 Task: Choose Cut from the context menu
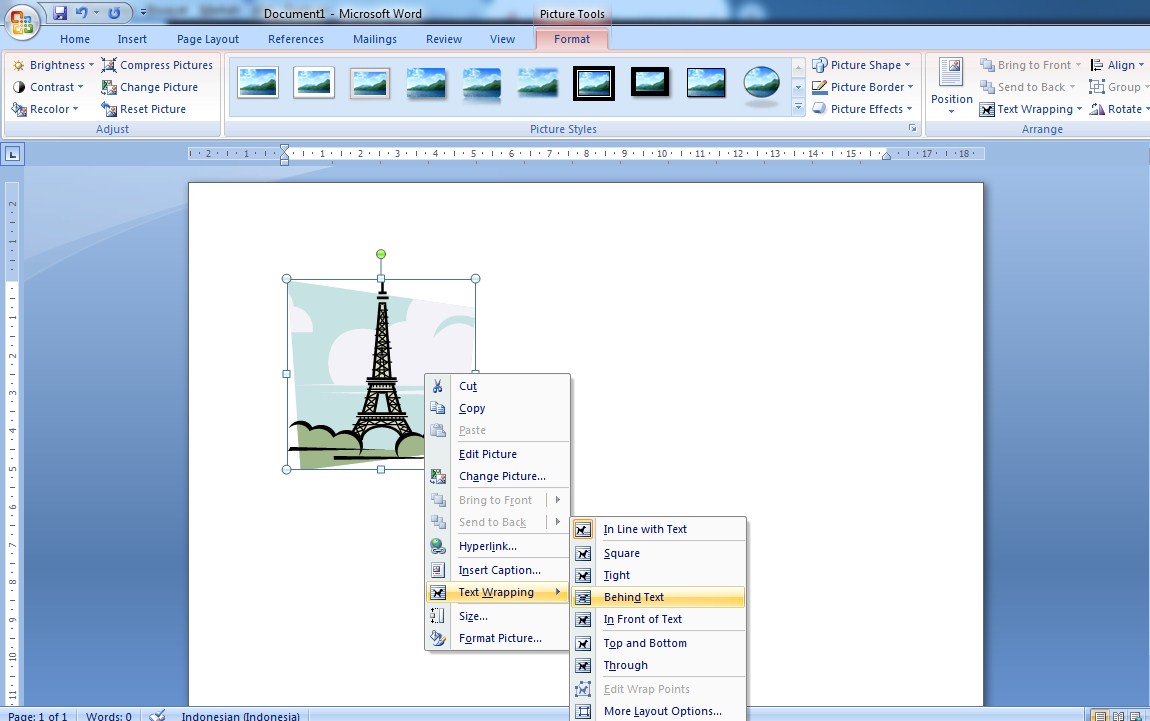point(497,386)
